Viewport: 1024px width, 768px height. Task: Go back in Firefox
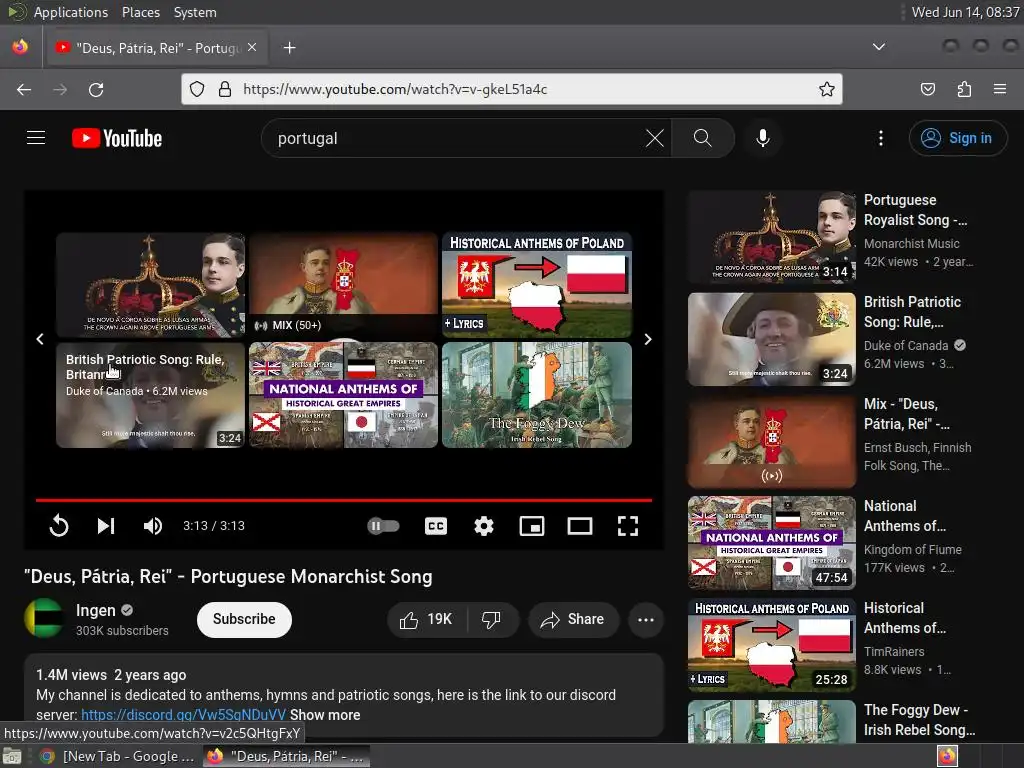[24, 89]
